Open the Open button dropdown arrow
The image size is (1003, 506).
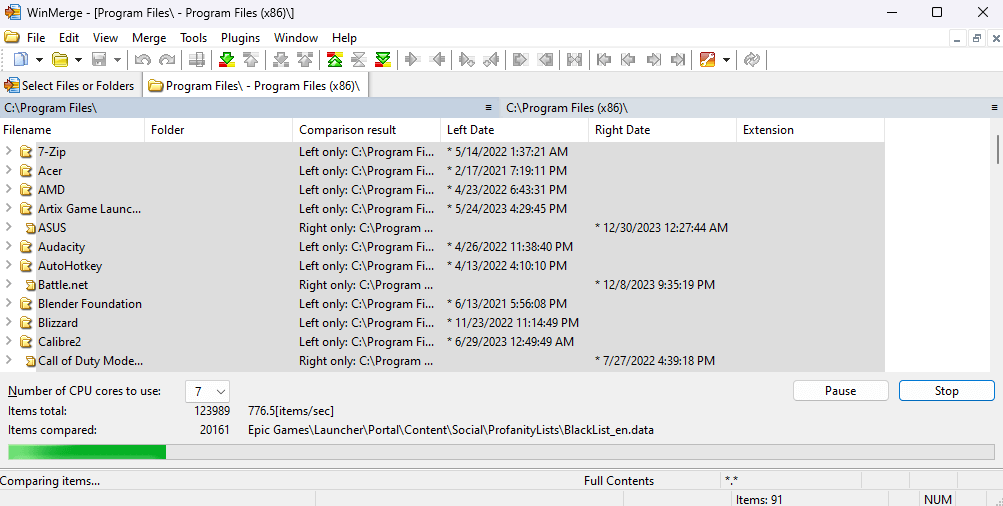tap(78, 60)
